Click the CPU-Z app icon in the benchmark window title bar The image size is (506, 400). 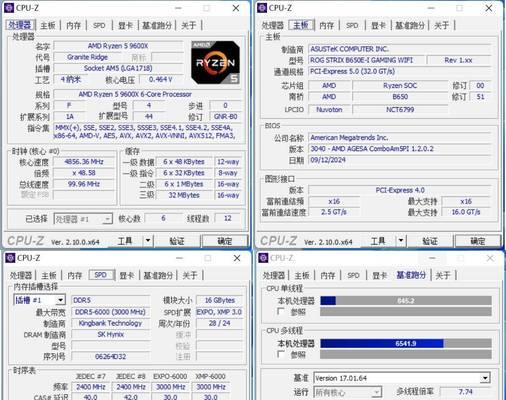coord(263,258)
